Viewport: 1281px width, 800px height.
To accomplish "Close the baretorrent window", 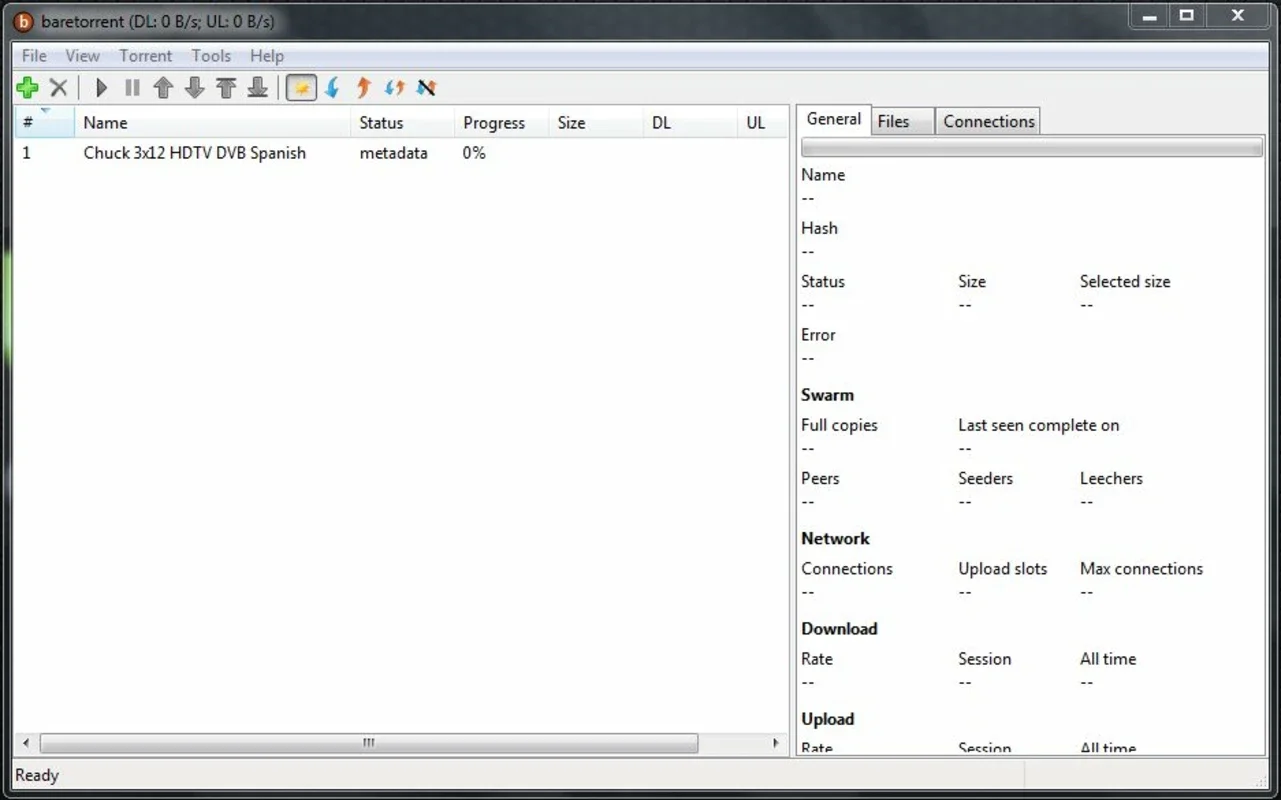I will tap(1238, 16).
